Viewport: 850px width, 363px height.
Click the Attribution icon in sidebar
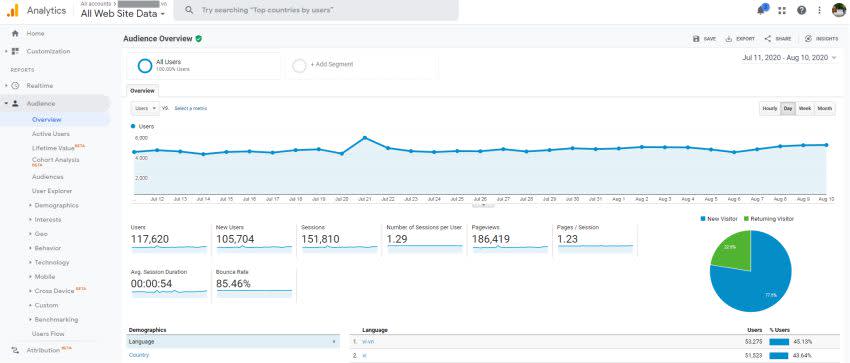15,351
